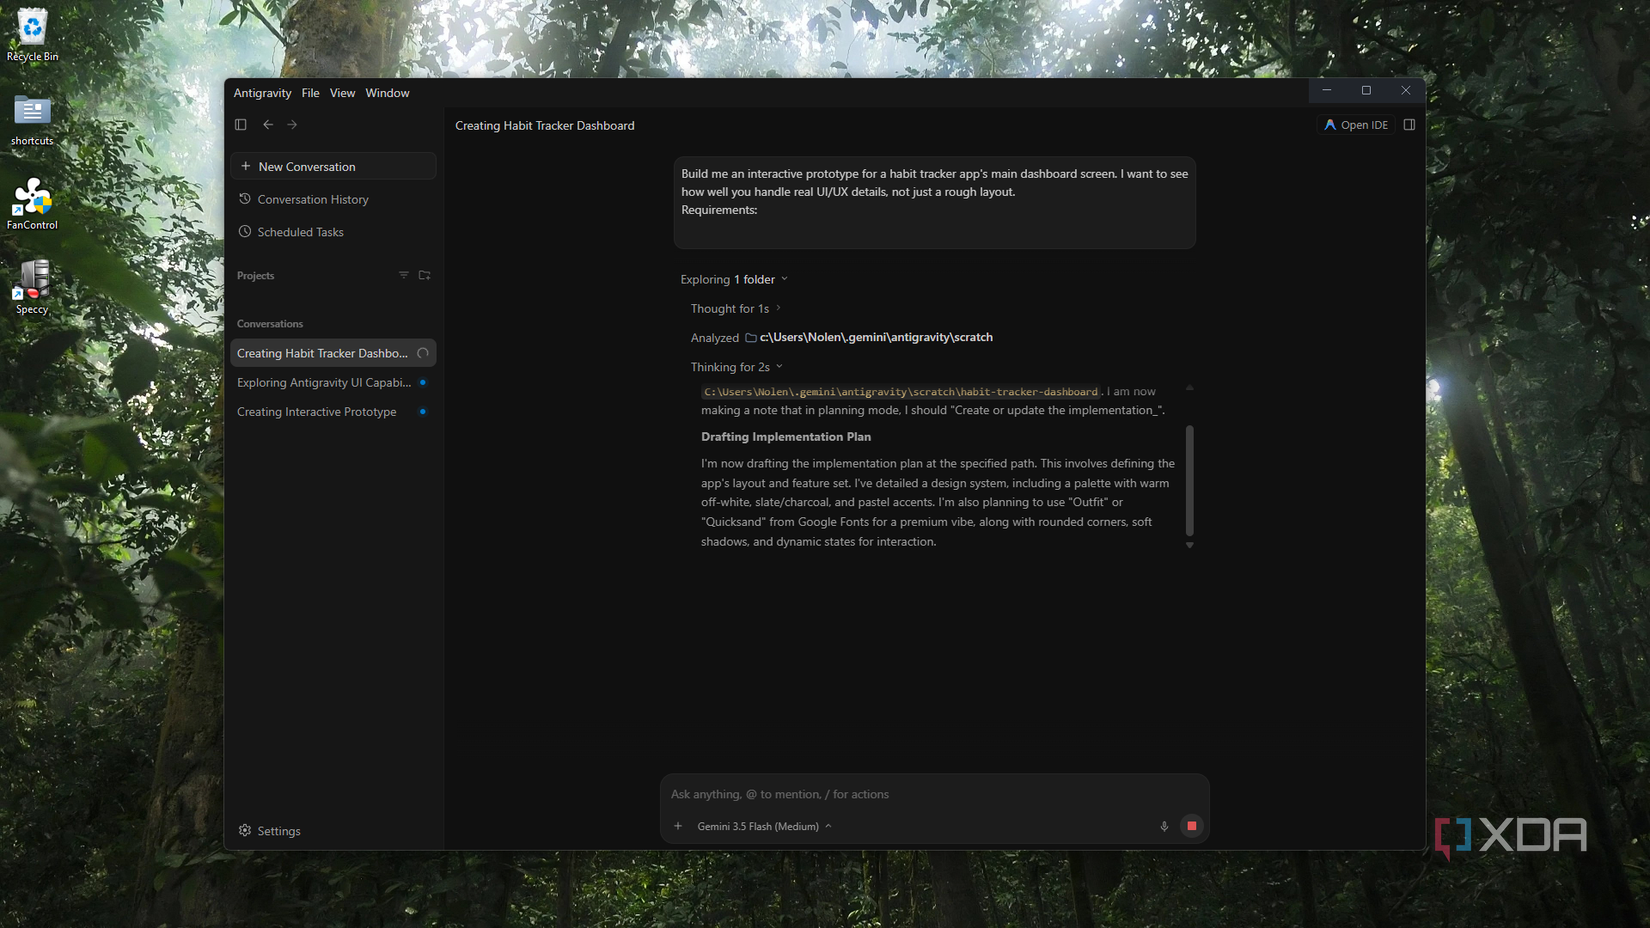Open Conversation History
This screenshot has height=928, width=1650.
(333, 199)
